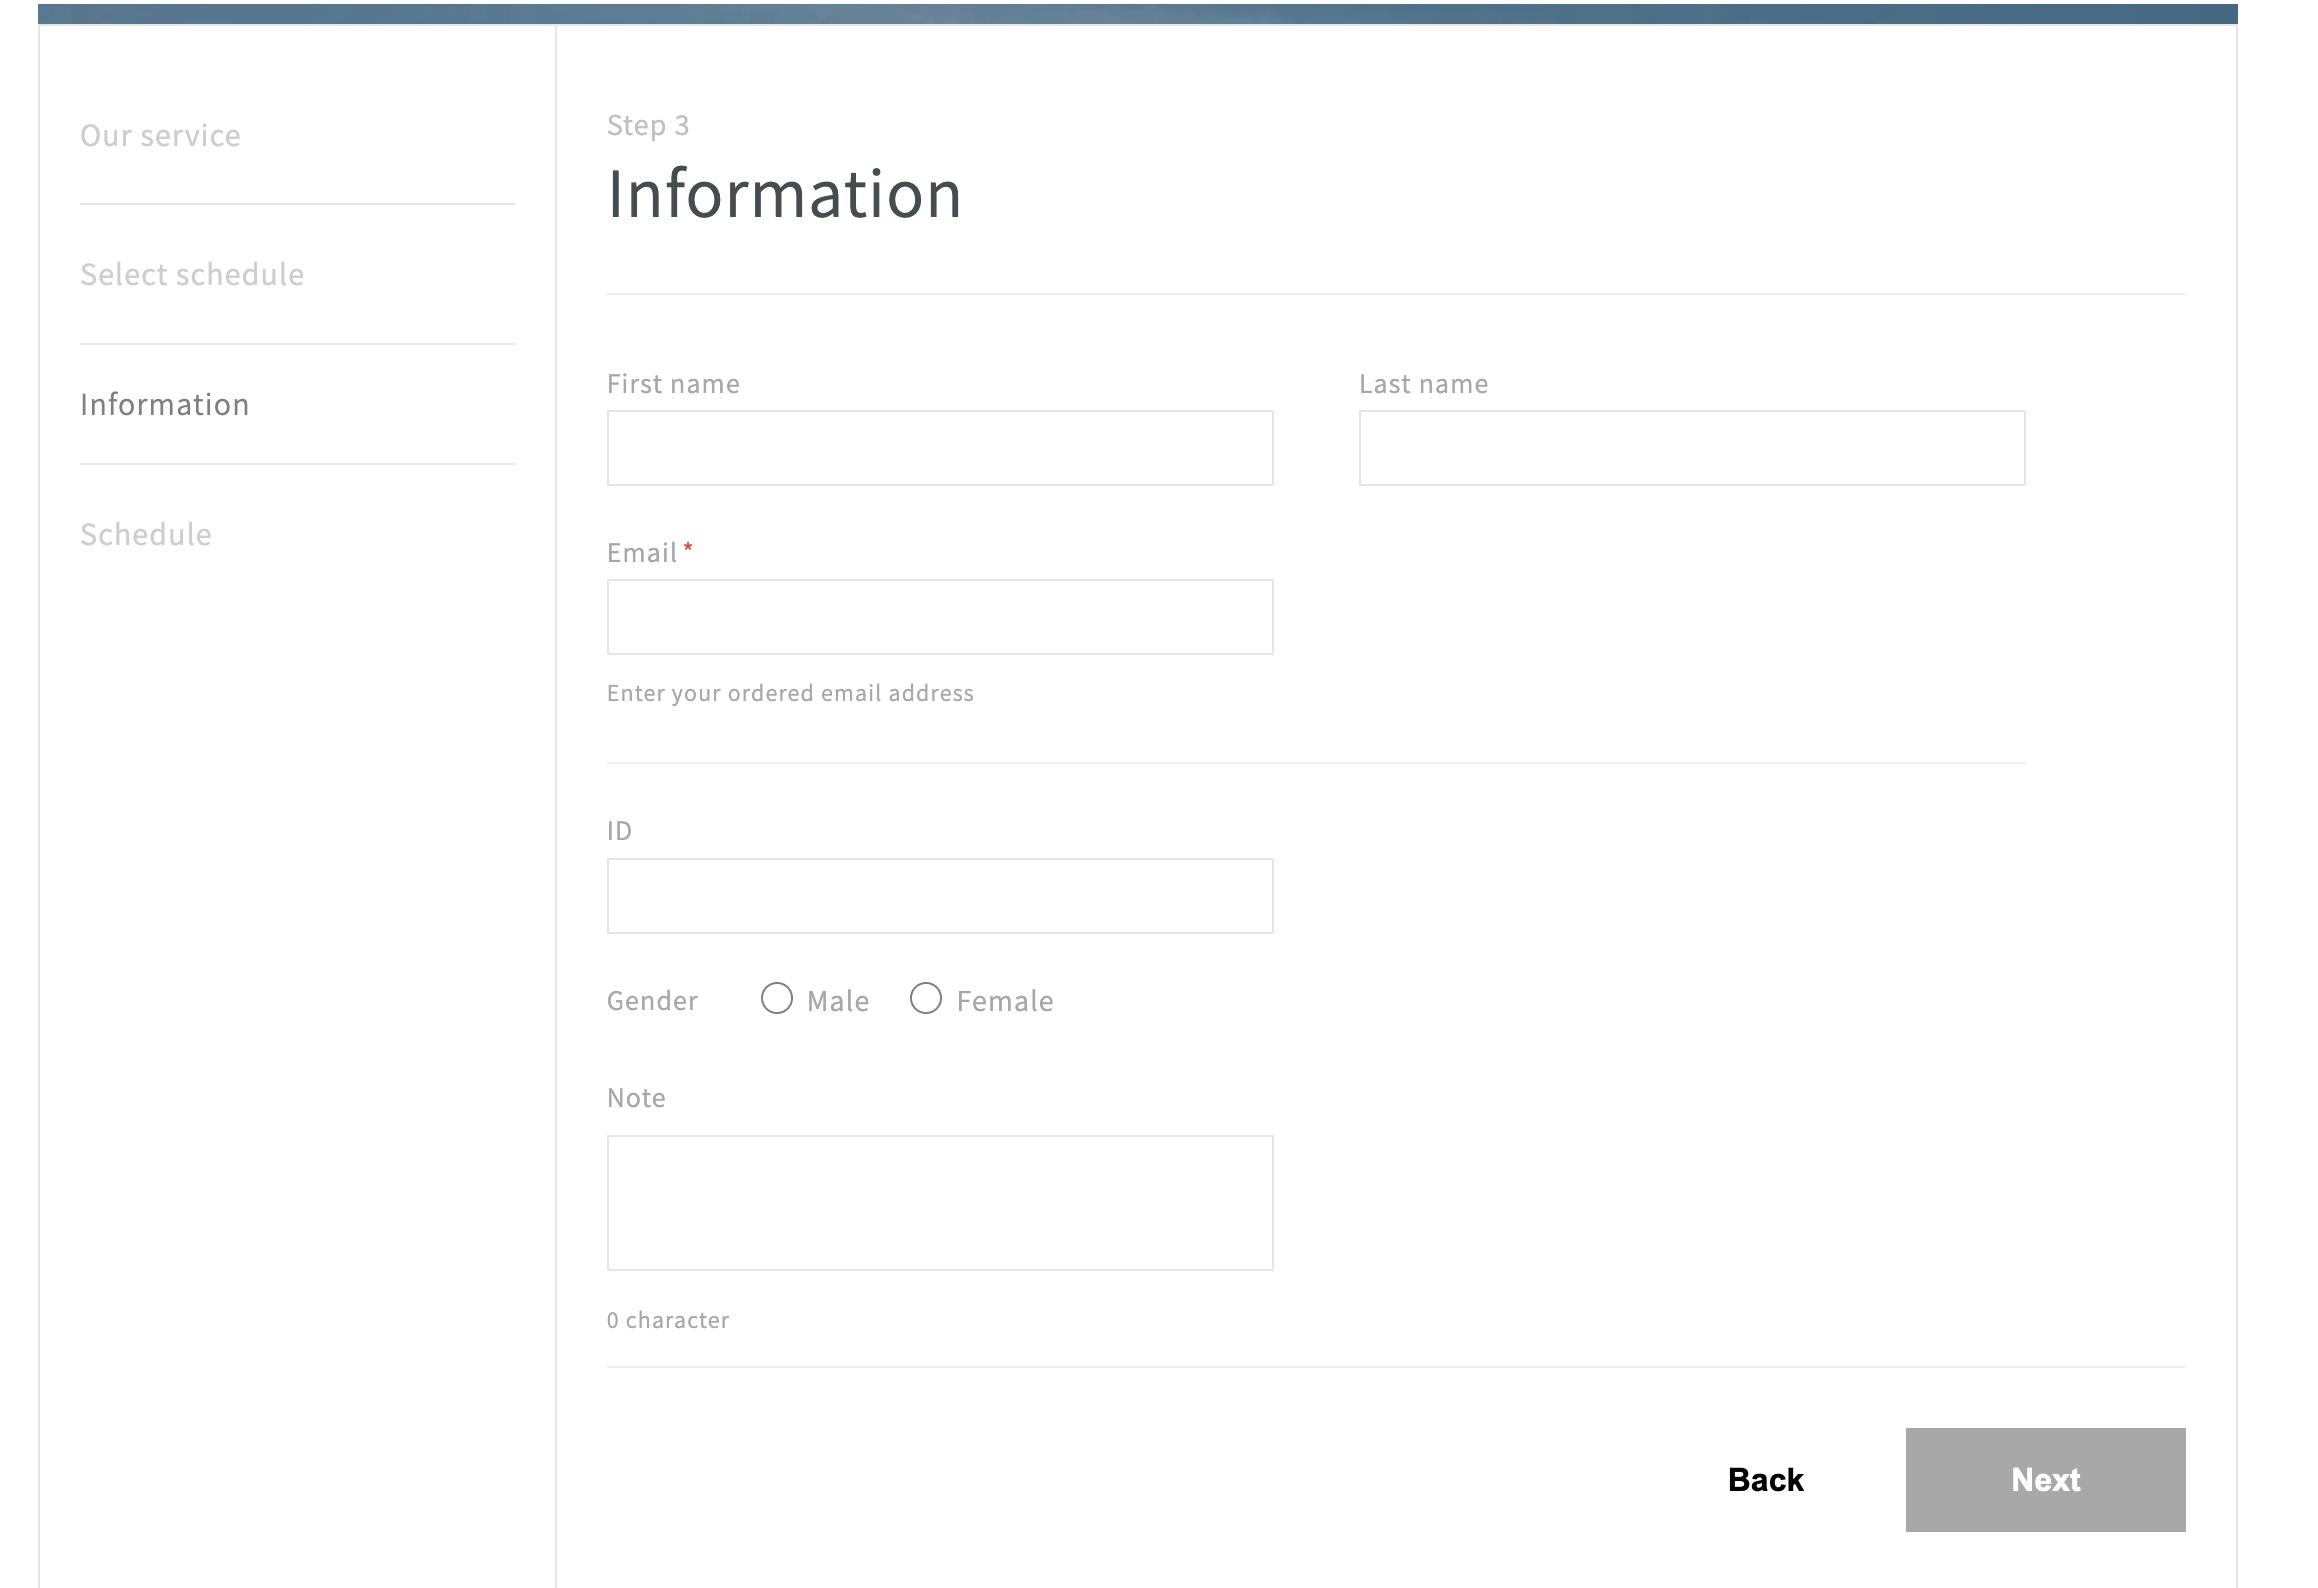Select the Male gender radio button

[x=777, y=998]
